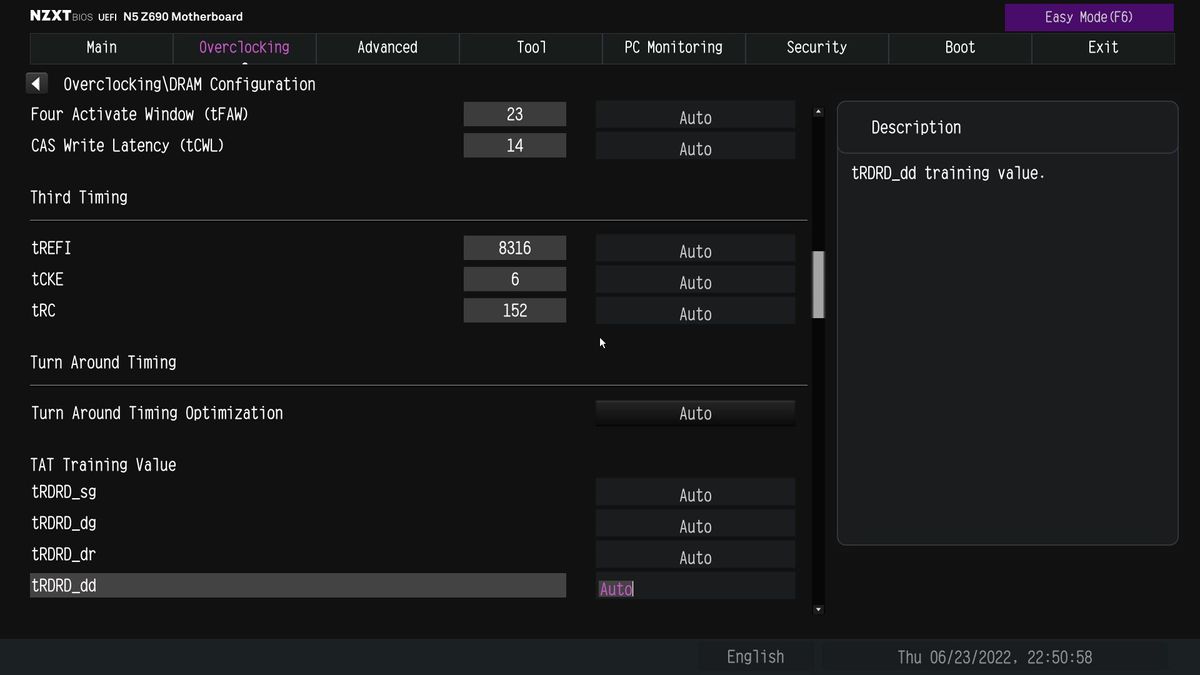Click the Four Activate Window (tFAW) label
The height and width of the screenshot is (675, 1200).
click(x=140, y=114)
